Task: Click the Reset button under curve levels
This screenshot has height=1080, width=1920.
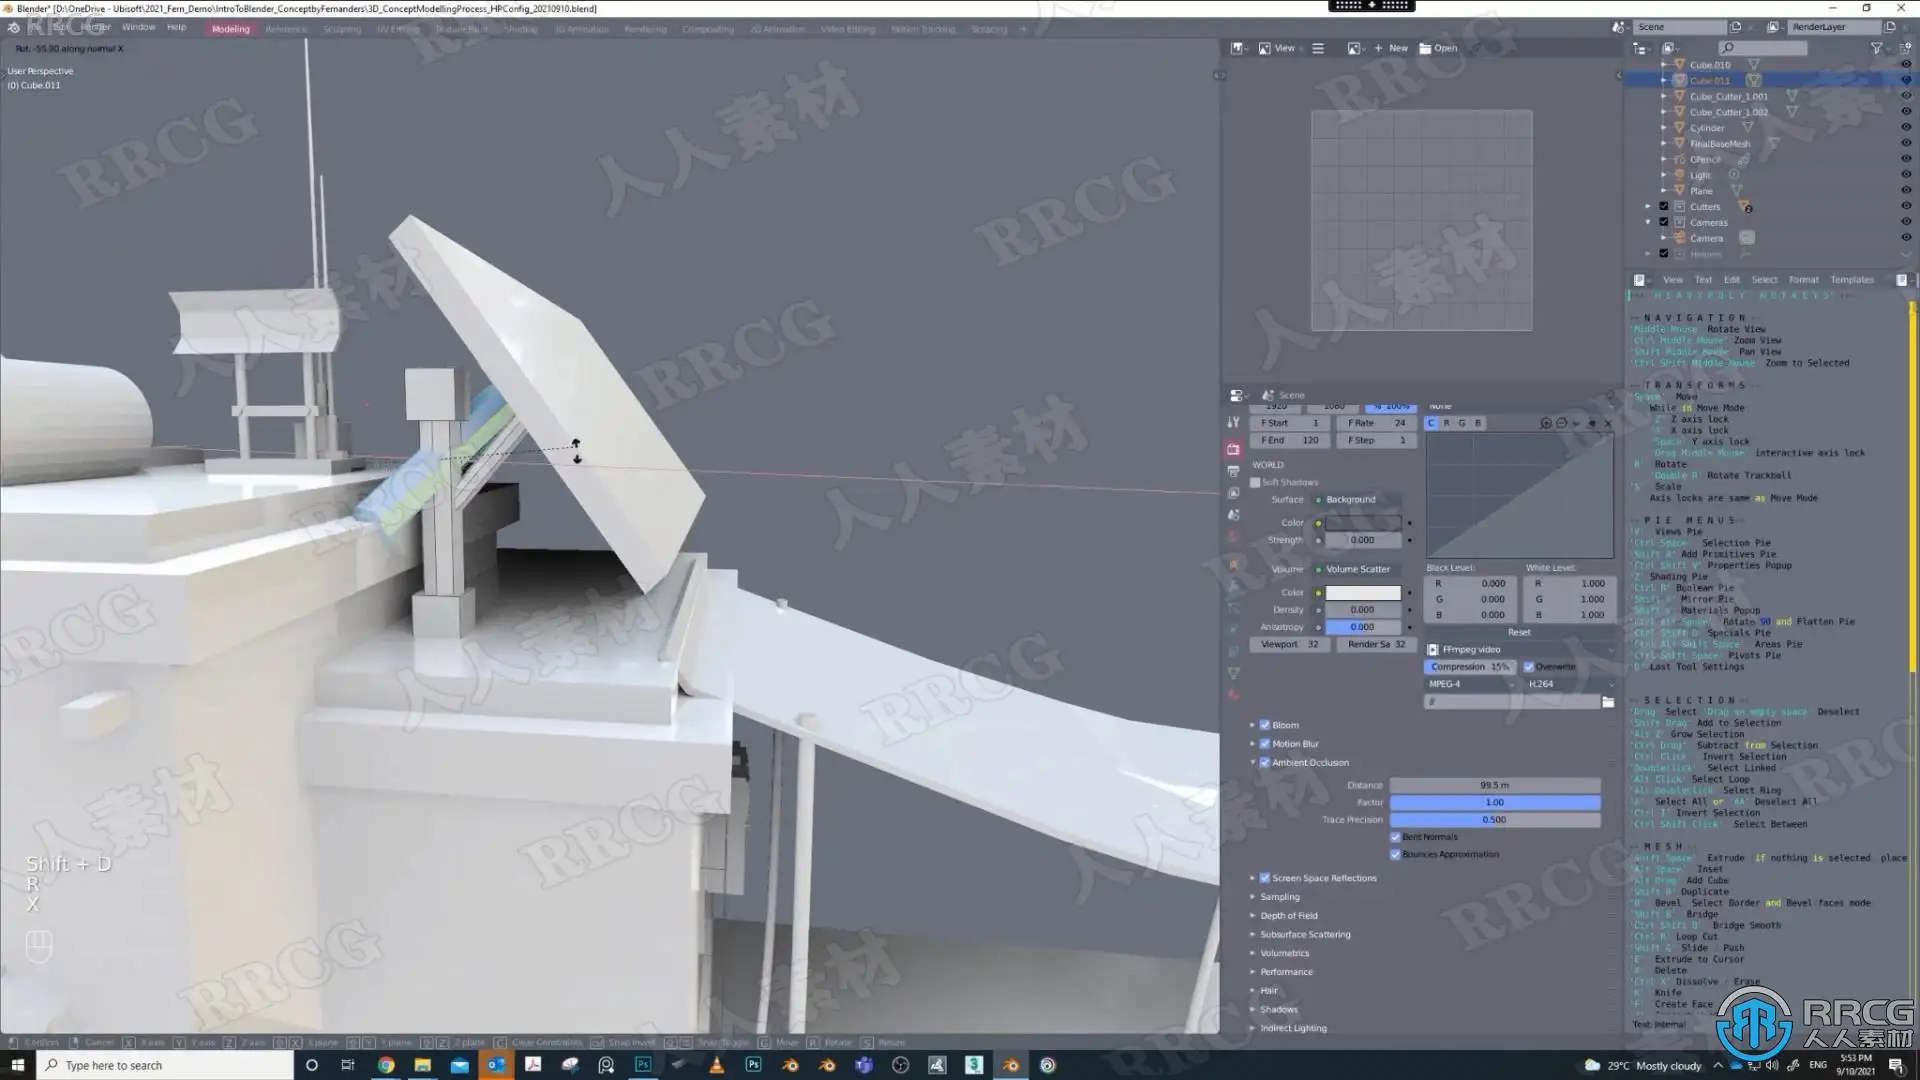Action: pos(1519,632)
